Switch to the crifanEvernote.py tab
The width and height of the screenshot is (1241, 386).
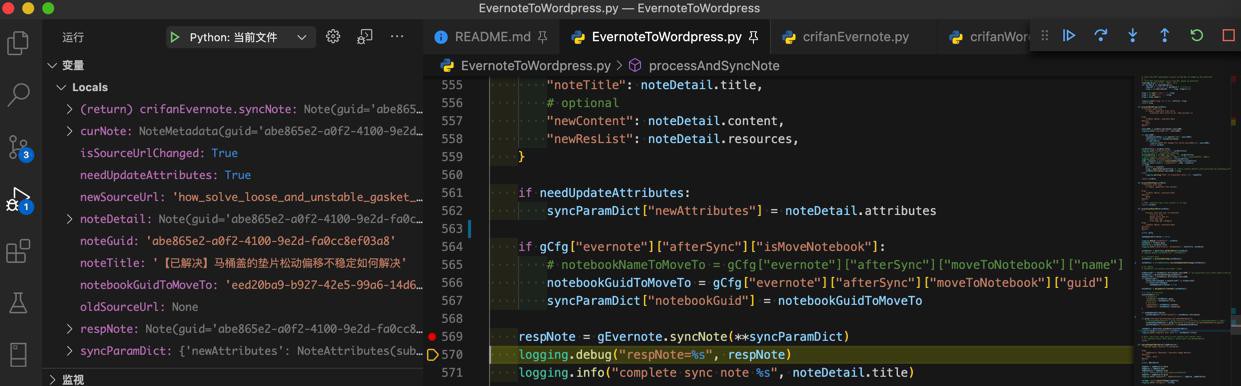pyautogui.click(x=855, y=37)
